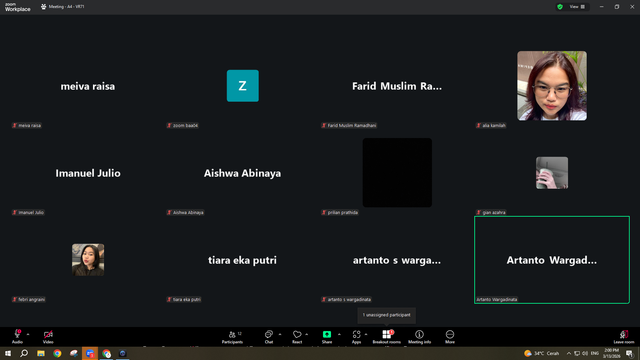
Task: Click the Artanto Wargadinata name label
Action: [497, 299]
